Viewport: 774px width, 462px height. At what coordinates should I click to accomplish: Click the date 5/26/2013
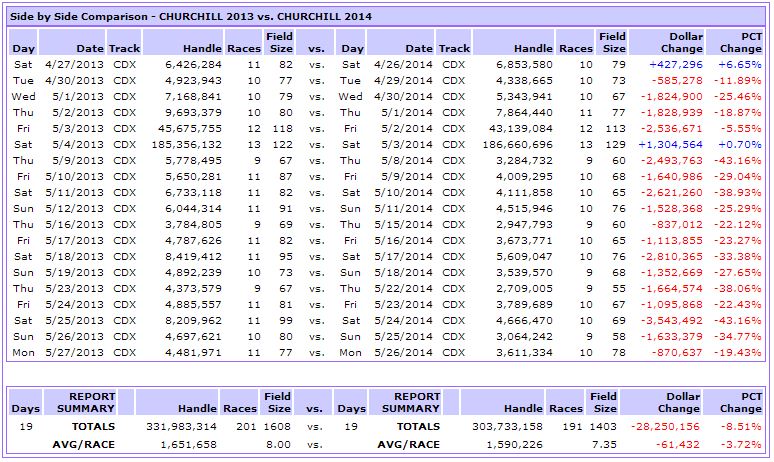(75, 337)
